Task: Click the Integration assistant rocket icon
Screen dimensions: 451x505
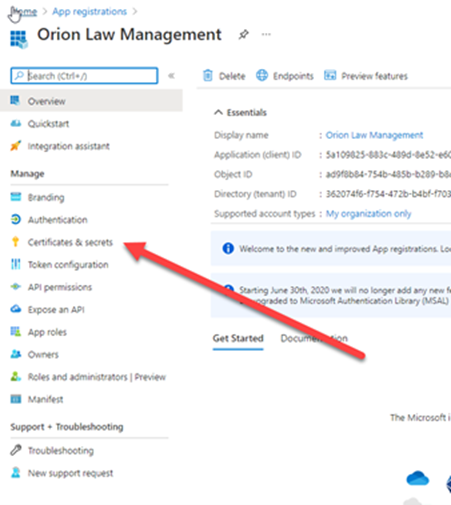Action: click(16, 146)
